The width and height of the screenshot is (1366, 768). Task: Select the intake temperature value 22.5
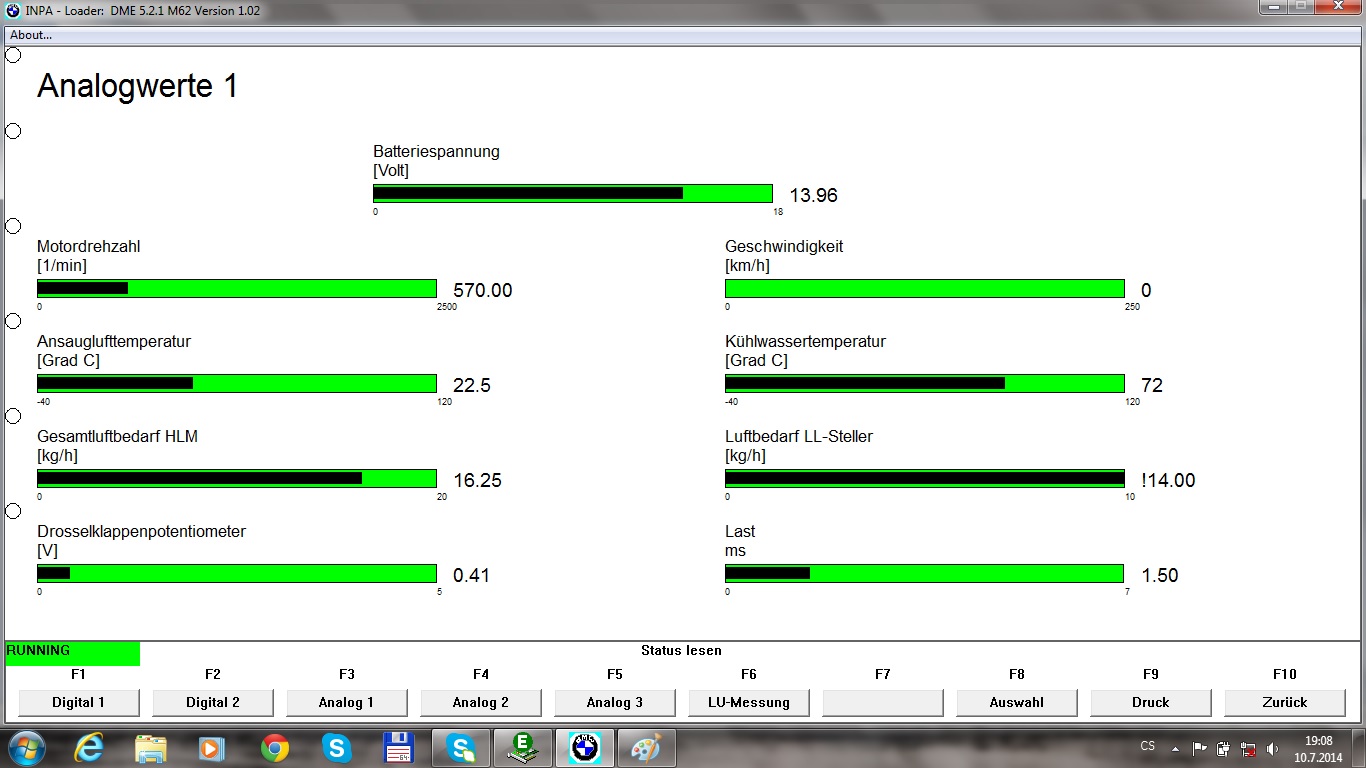472,386
